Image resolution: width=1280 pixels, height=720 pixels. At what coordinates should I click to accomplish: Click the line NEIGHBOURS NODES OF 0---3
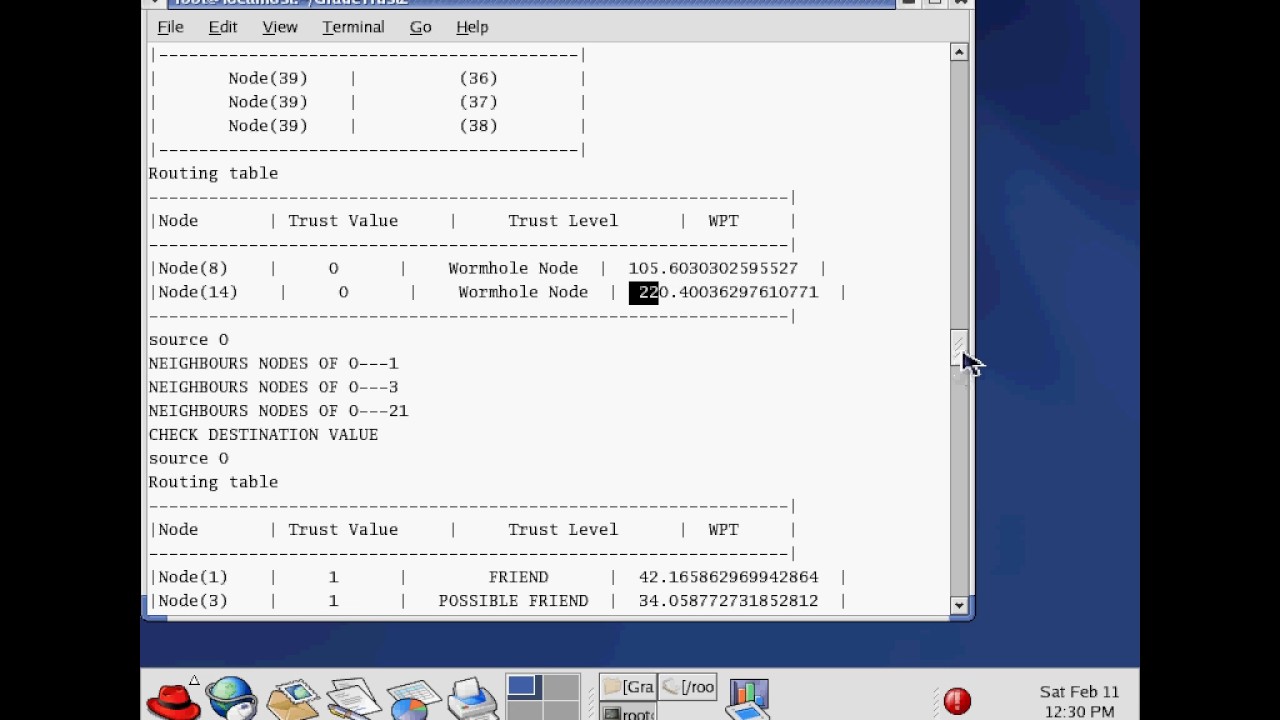[x=274, y=387]
